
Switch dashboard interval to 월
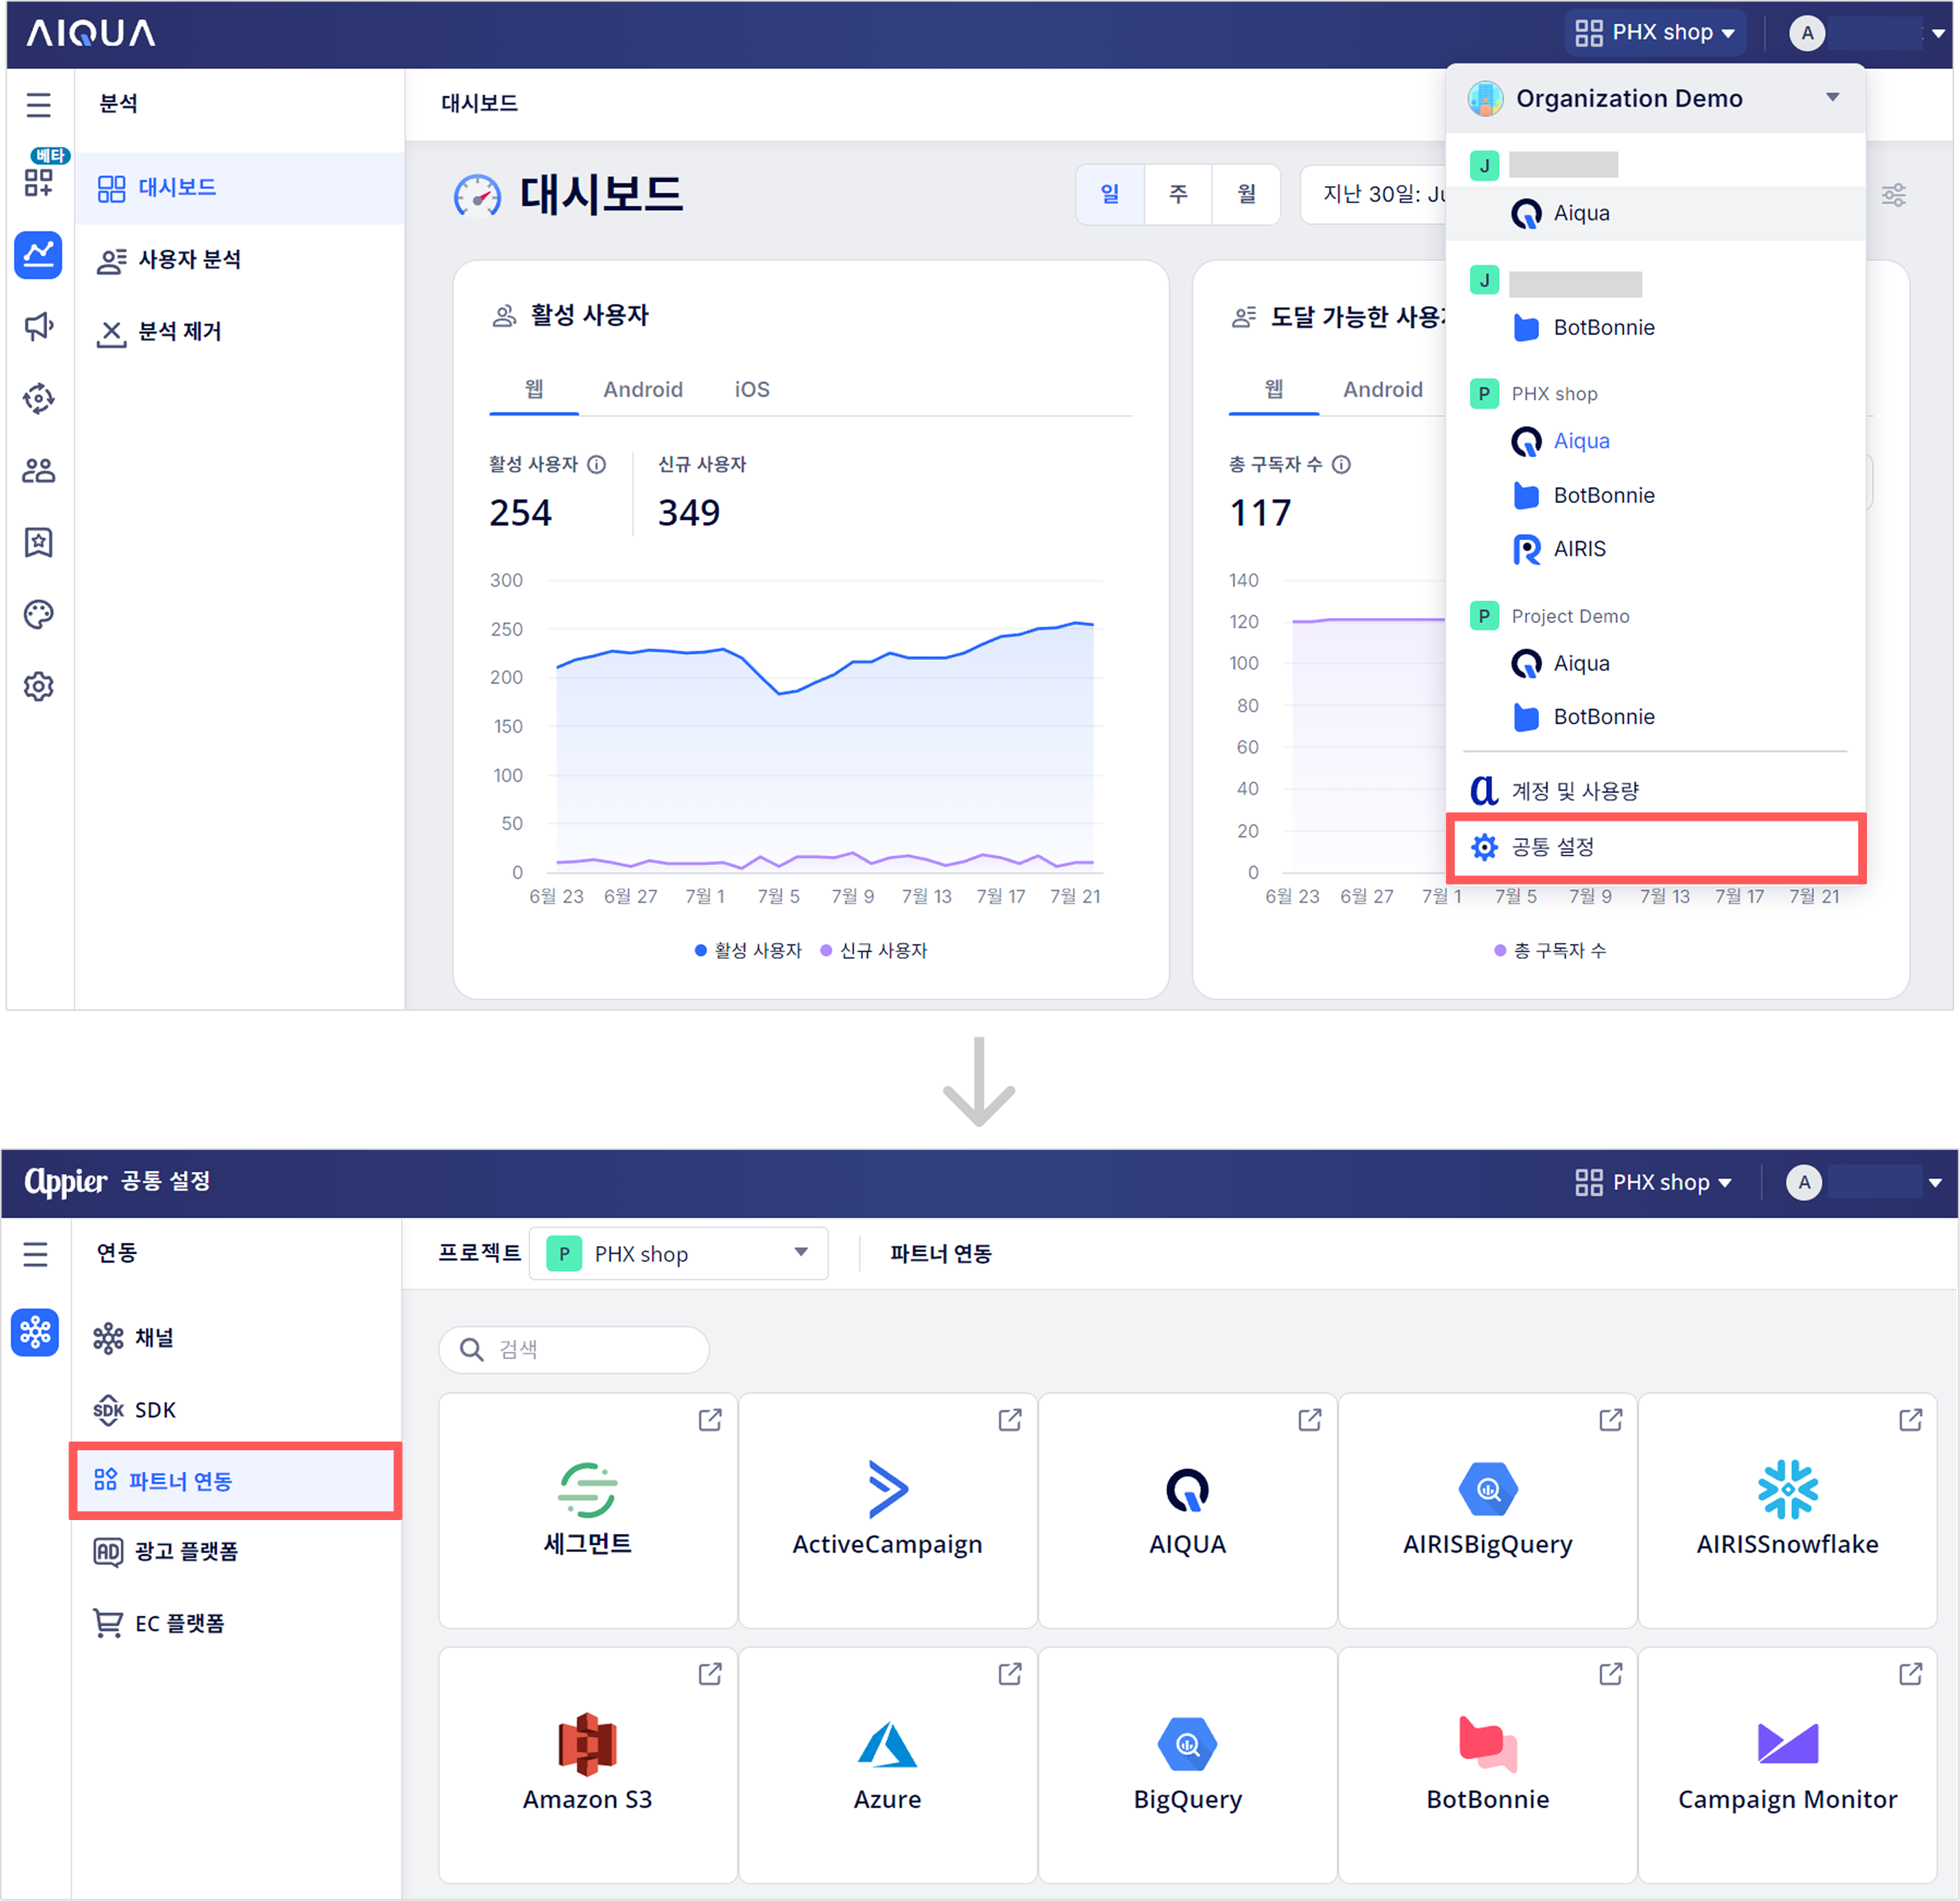point(1246,194)
